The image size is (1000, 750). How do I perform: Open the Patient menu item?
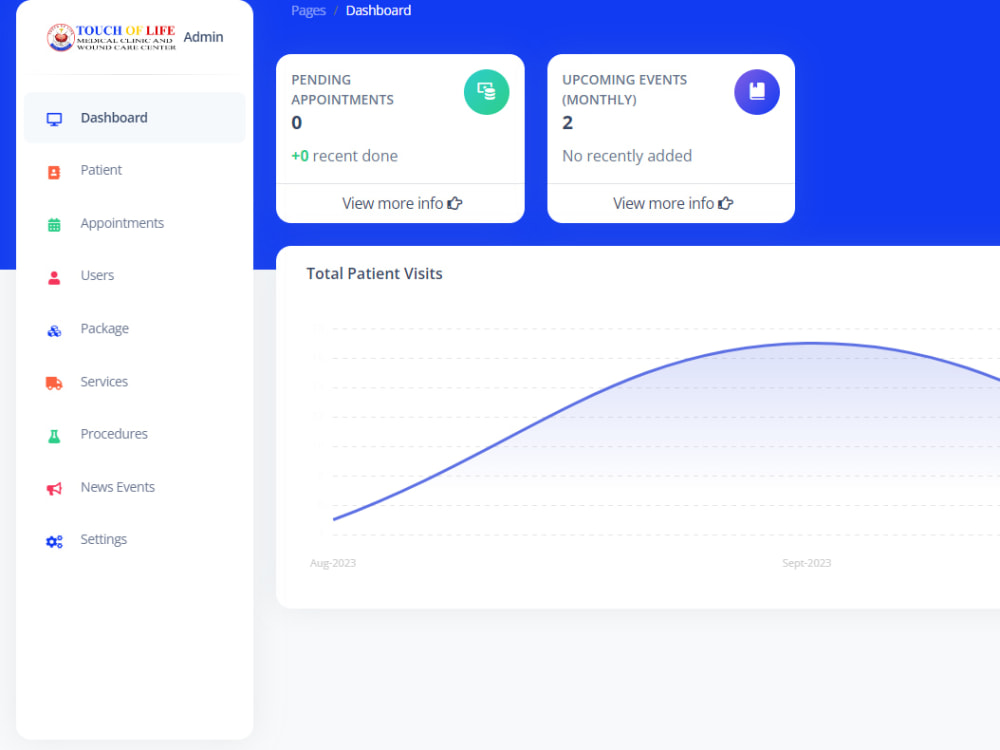135,170
